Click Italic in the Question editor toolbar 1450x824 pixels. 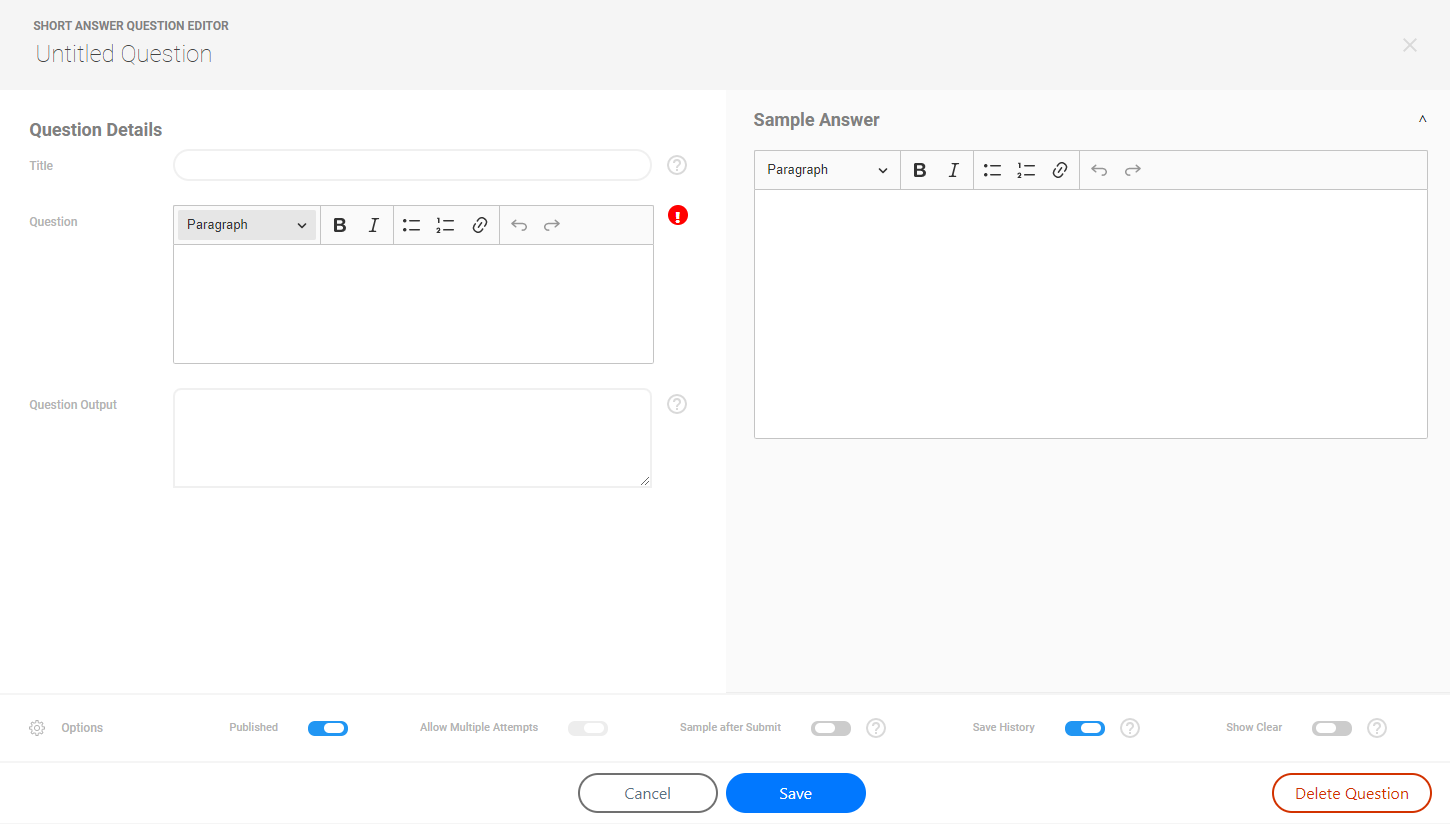click(373, 225)
